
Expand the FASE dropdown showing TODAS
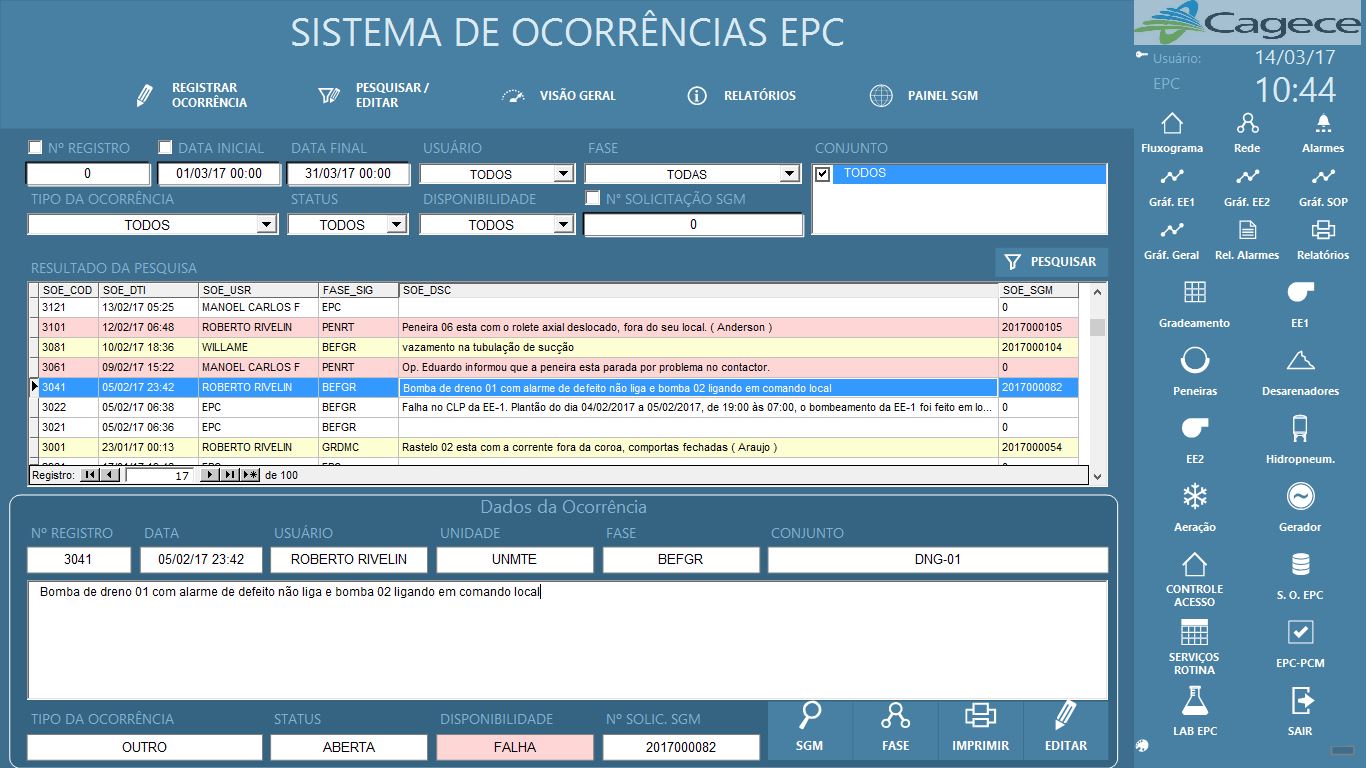(x=789, y=174)
